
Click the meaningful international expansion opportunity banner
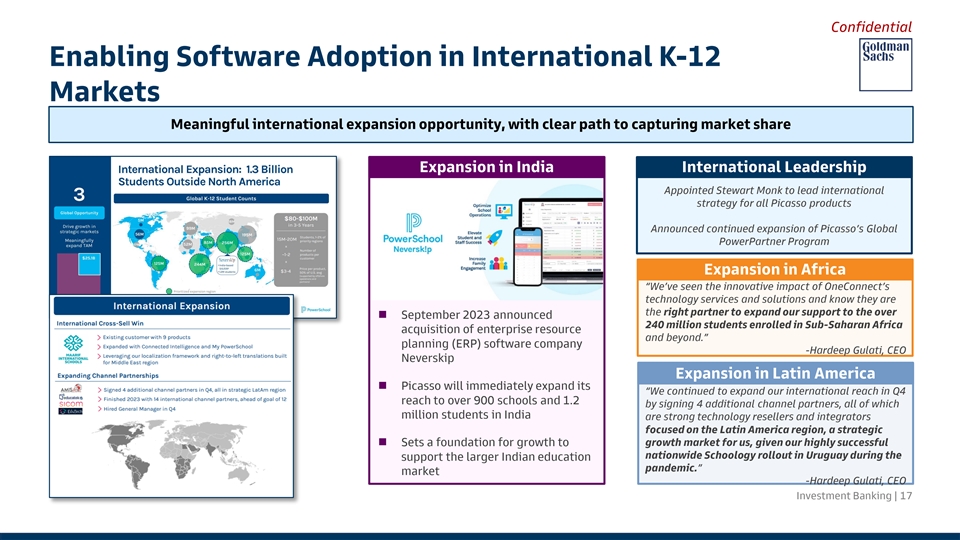(480, 125)
